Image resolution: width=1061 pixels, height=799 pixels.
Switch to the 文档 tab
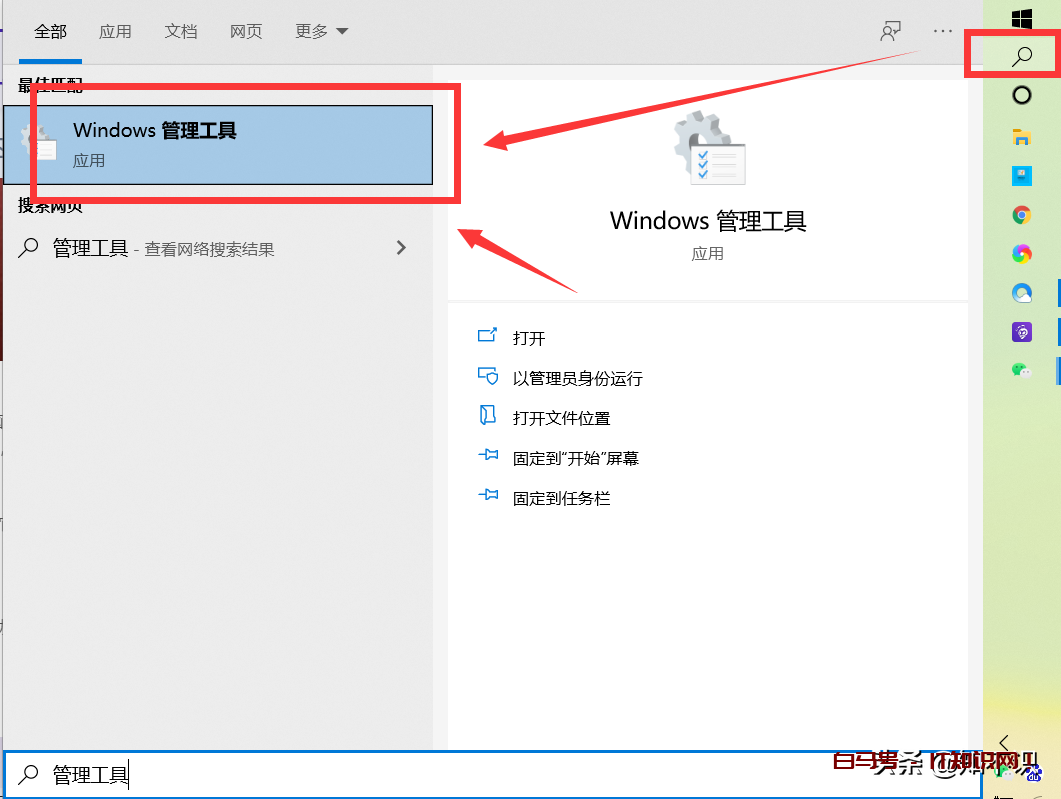(x=180, y=31)
